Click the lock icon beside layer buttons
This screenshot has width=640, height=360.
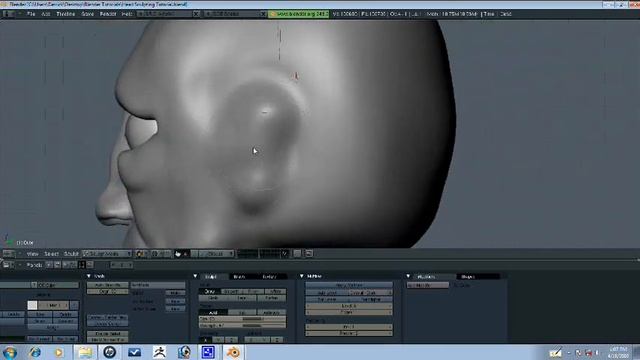(x=297, y=254)
